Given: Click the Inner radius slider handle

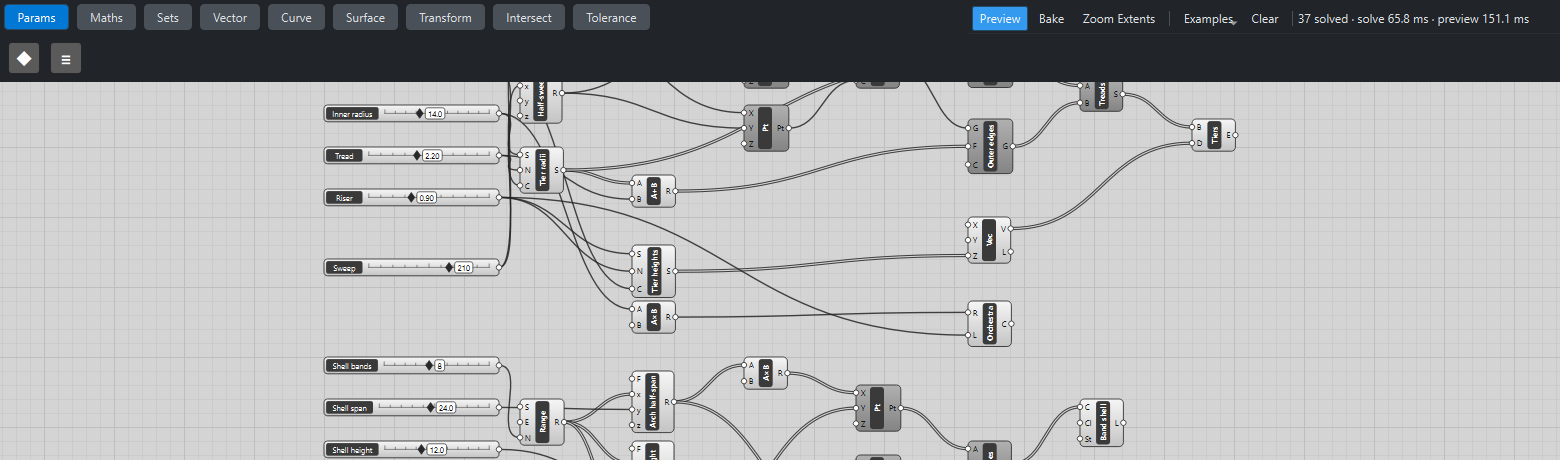Looking at the screenshot, I should click(420, 114).
